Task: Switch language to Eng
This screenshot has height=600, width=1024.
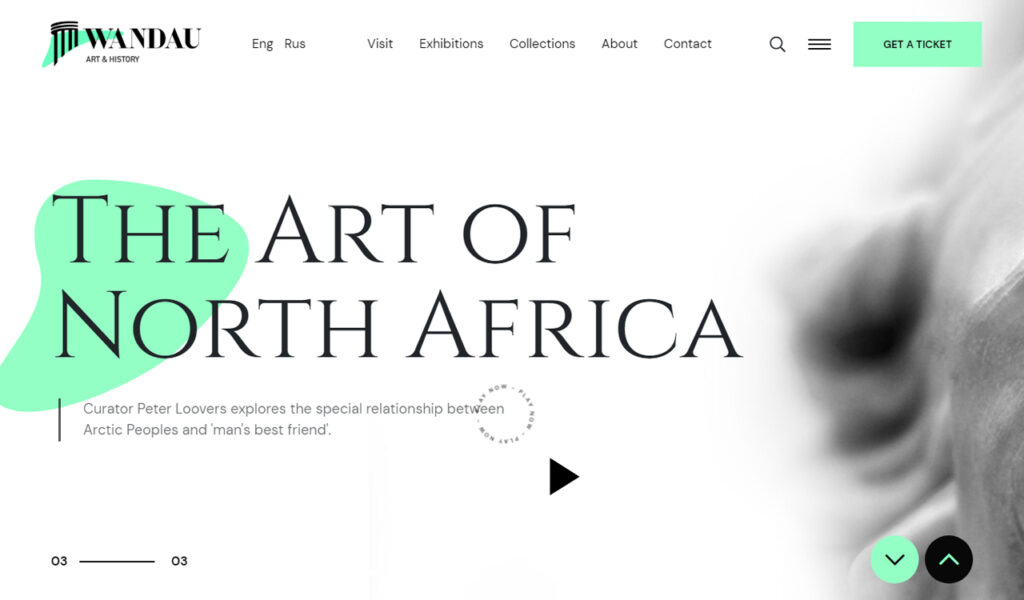Action: [263, 44]
